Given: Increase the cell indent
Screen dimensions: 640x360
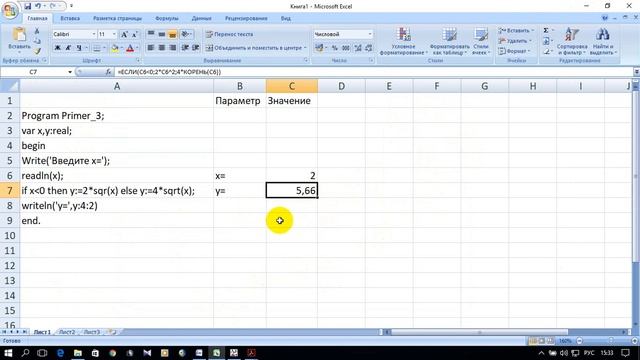Looking at the screenshot, I should pyautogui.click(x=196, y=48).
